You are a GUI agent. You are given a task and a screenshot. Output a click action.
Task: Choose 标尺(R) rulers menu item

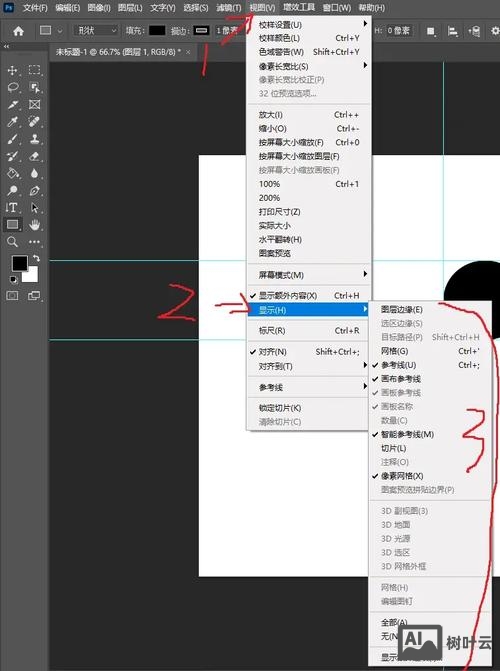pyautogui.click(x=309, y=330)
